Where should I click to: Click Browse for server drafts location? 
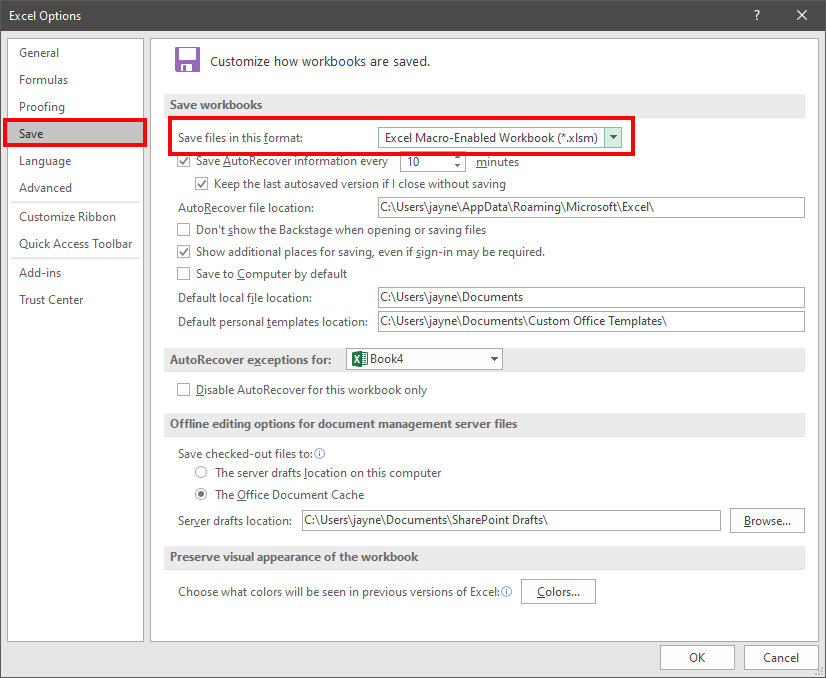click(767, 520)
